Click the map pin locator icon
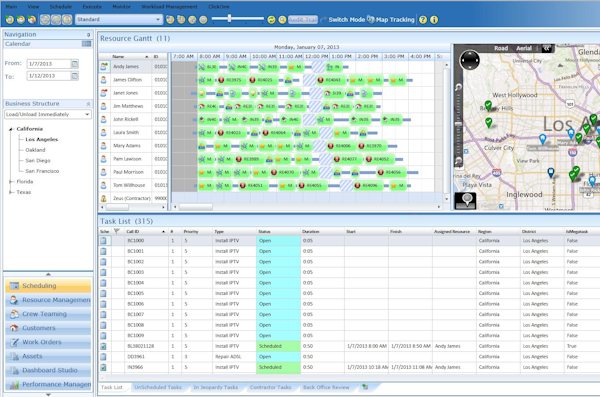 point(465,200)
